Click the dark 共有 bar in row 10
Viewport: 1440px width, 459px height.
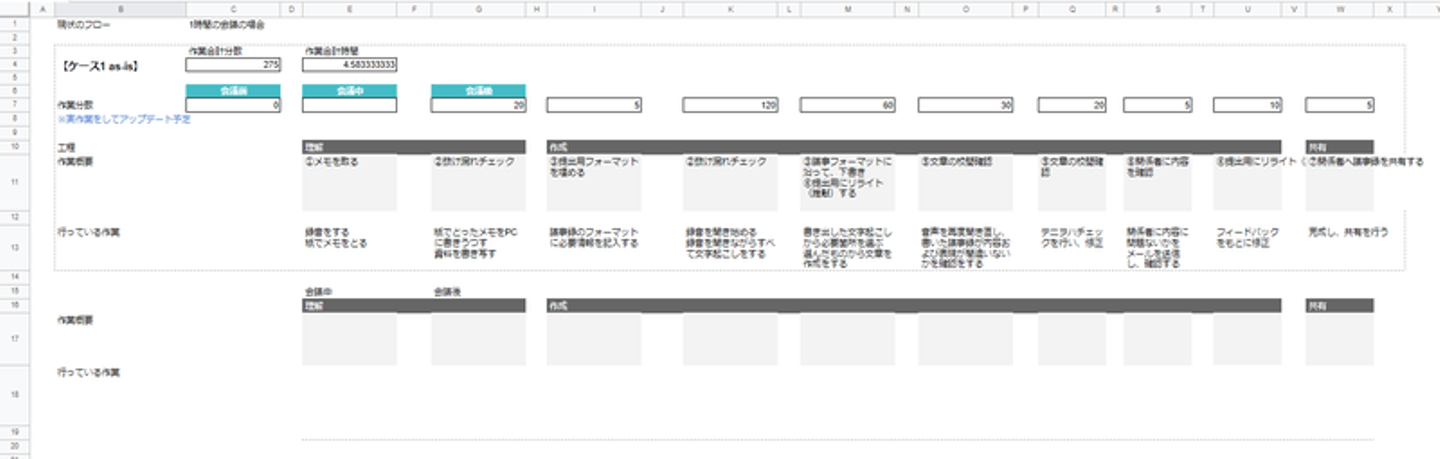[x=1340, y=147]
